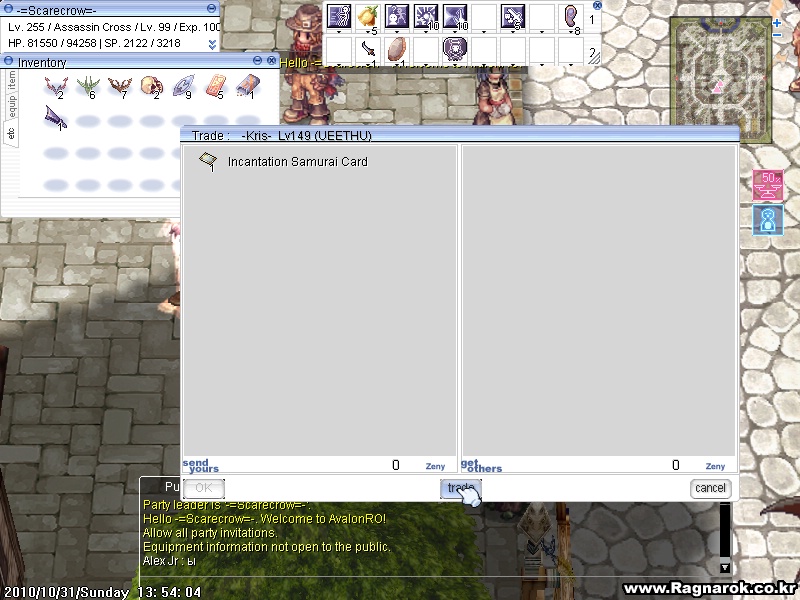Expand the character info window with the double arrow

point(212,45)
